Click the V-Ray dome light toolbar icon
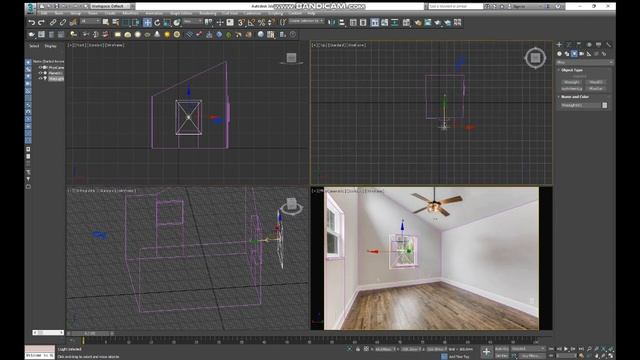This screenshot has width=640, height=360. 128,35
